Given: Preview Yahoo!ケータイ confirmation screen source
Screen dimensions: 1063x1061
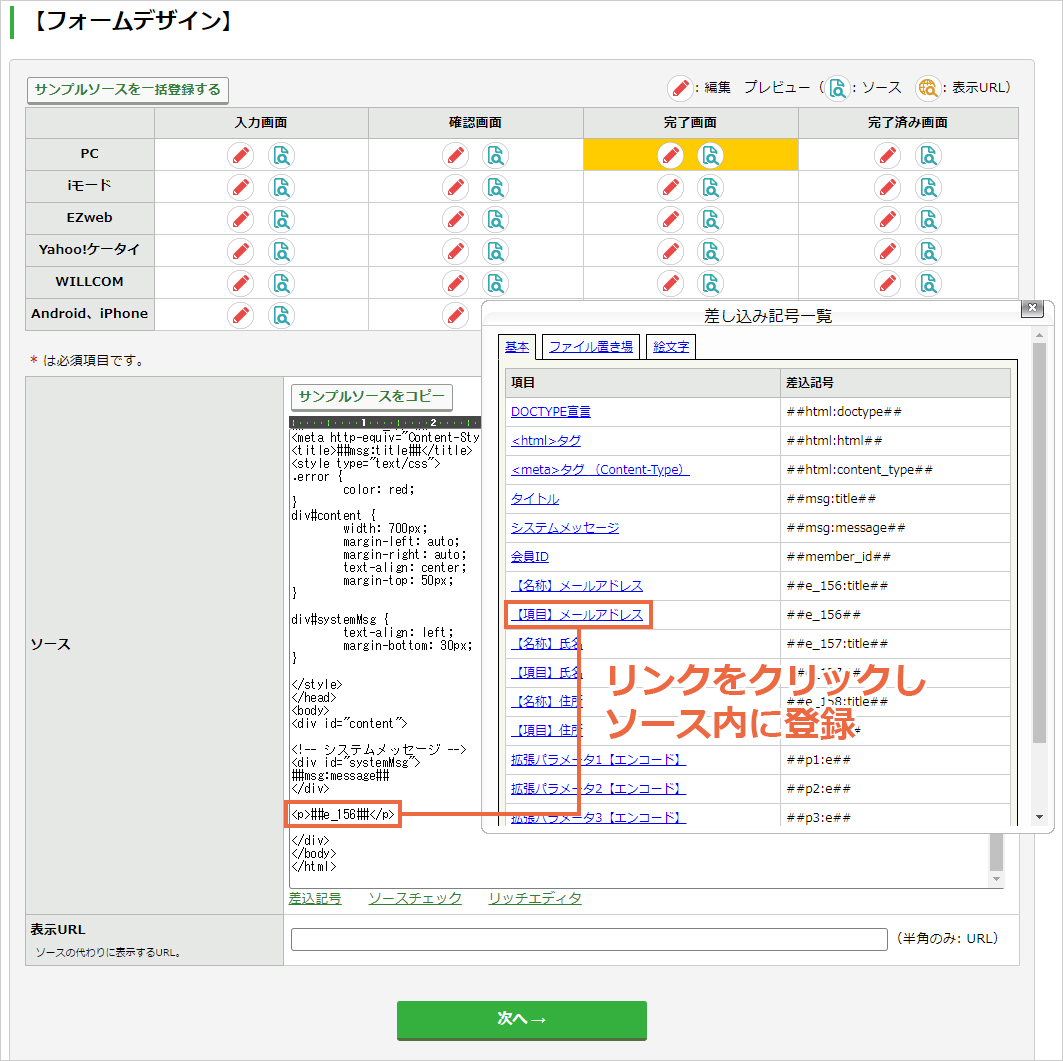Looking at the screenshot, I should pyautogui.click(x=496, y=251).
